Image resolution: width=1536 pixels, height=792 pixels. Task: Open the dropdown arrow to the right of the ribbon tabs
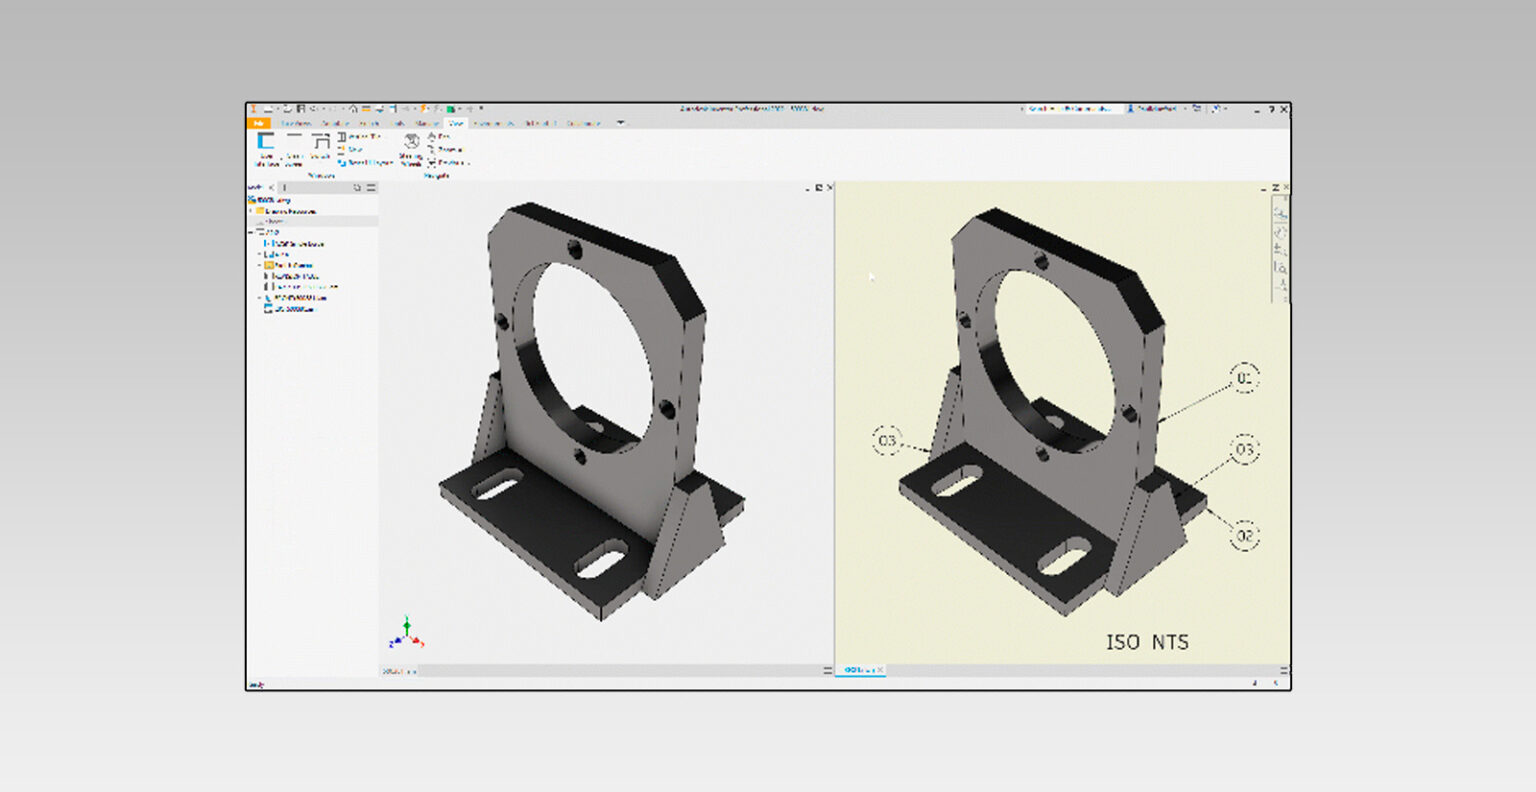(620, 122)
